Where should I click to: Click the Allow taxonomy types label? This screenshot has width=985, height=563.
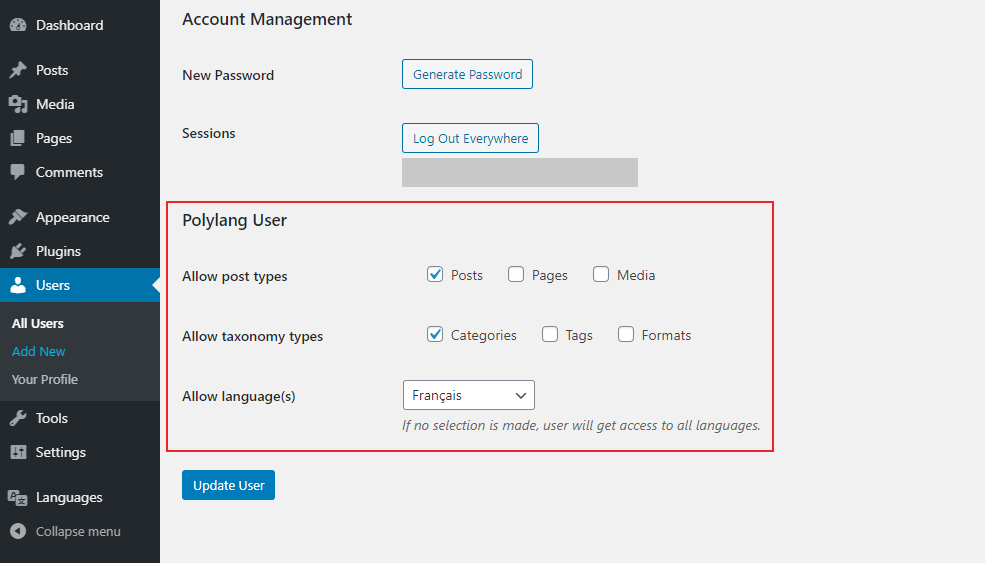pyautogui.click(x=253, y=336)
